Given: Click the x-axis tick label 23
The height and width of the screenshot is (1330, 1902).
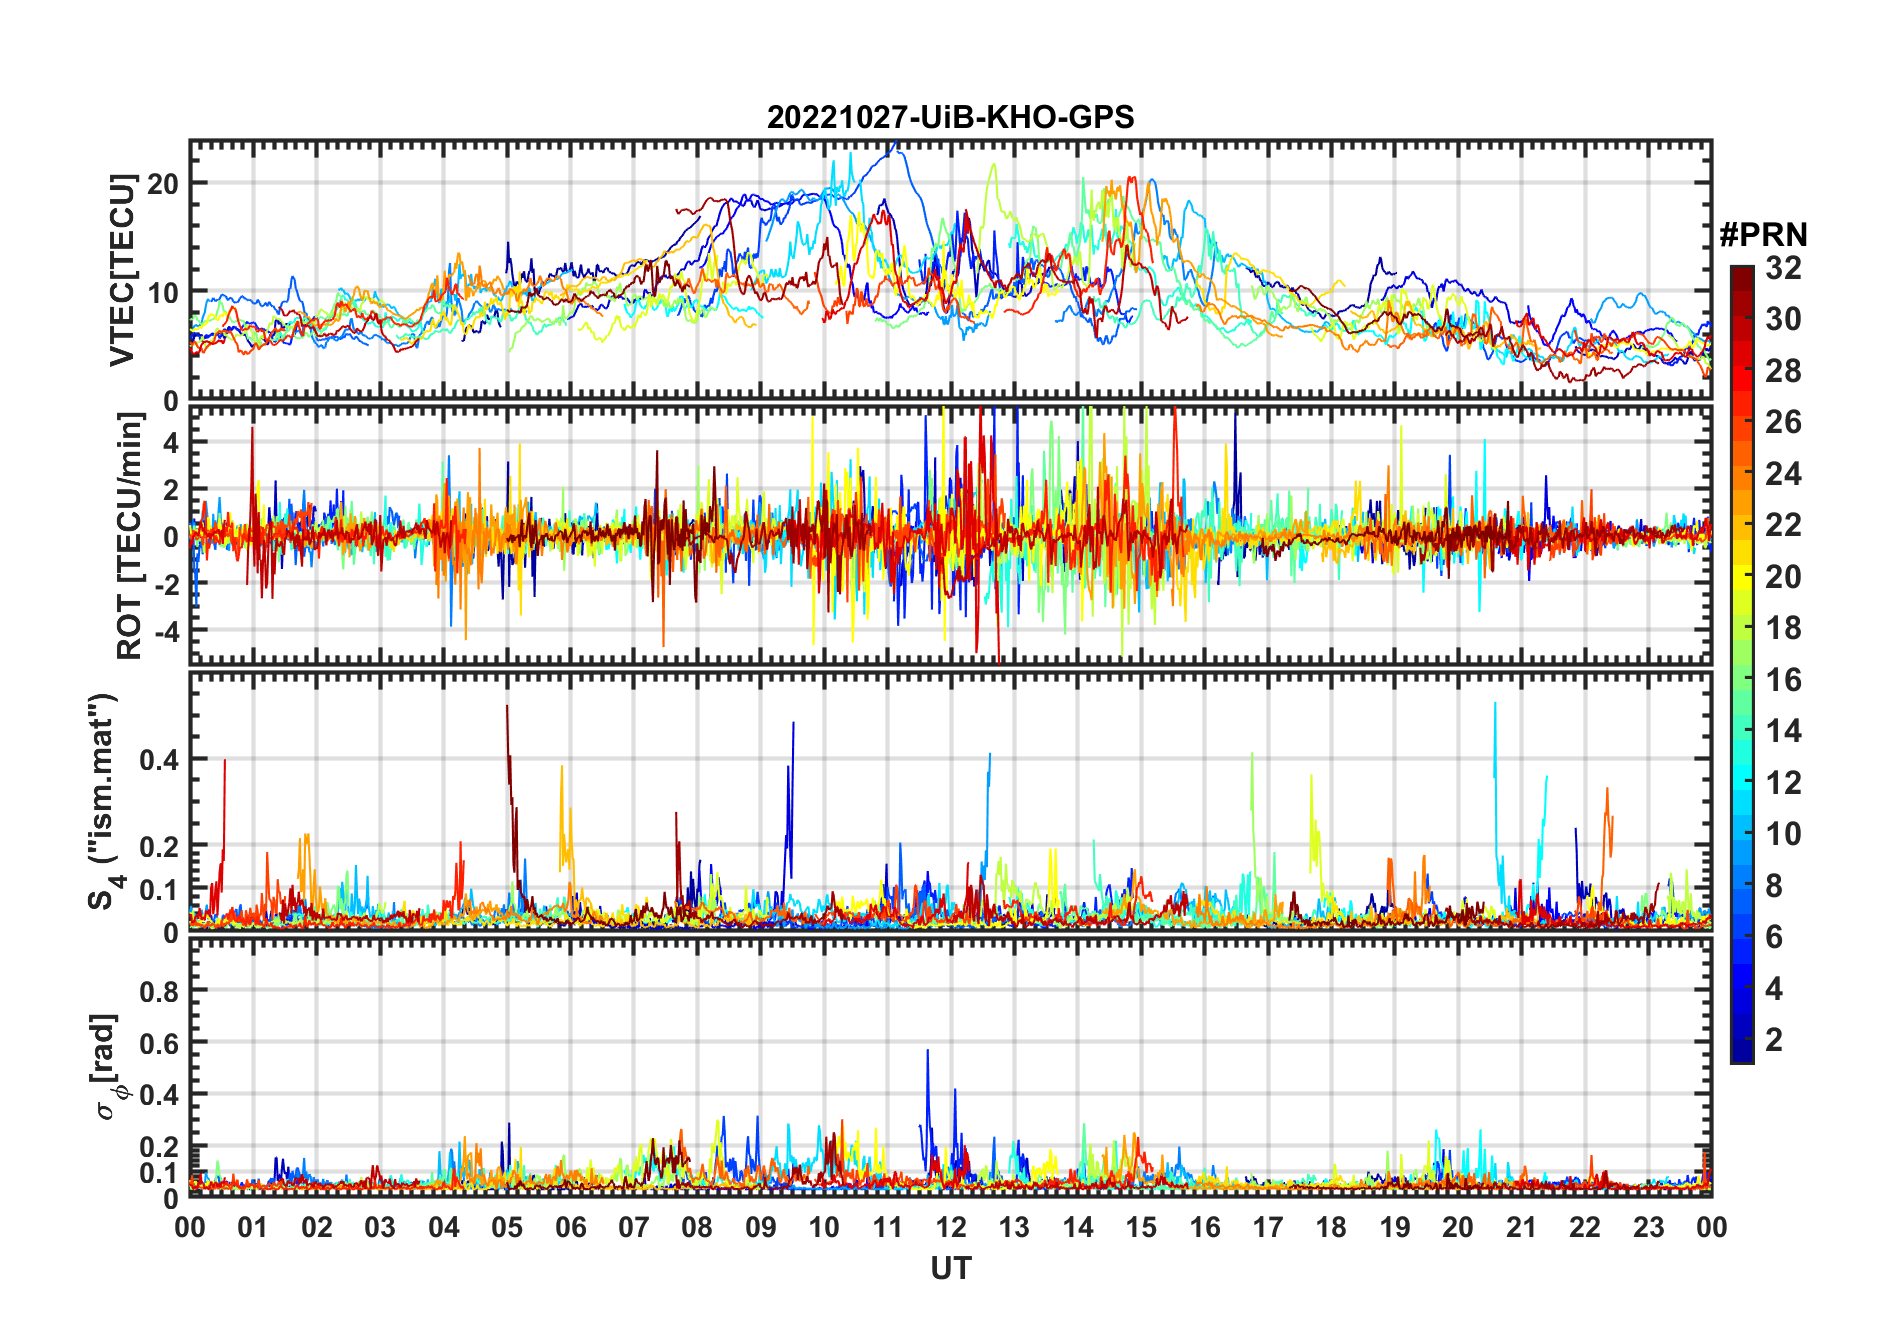Looking at the screenshot, I should pos(1648,1227).
